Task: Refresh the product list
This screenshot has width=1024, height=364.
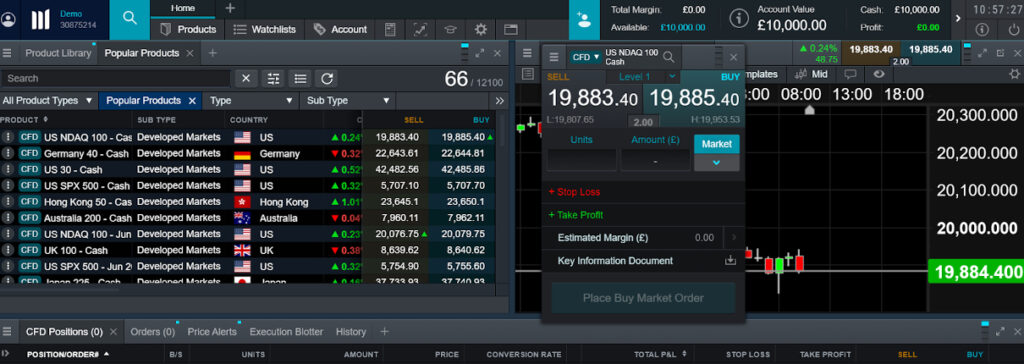Action: (327, 78)
